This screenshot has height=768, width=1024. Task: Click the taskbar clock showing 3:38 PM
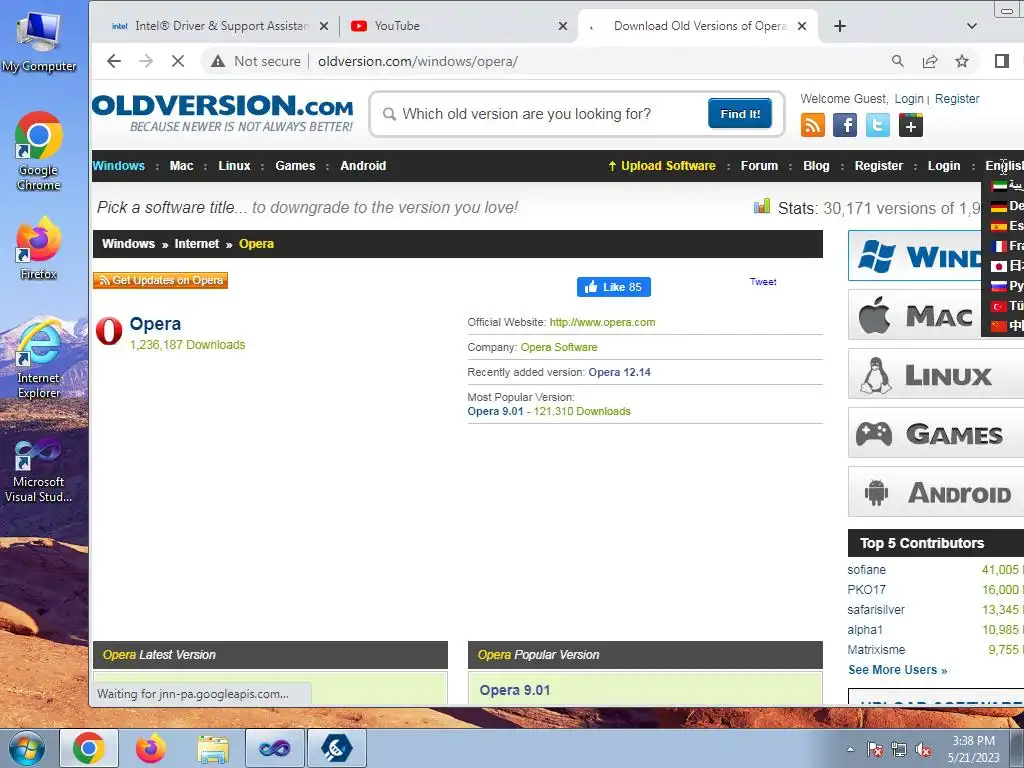pos(973,749)
